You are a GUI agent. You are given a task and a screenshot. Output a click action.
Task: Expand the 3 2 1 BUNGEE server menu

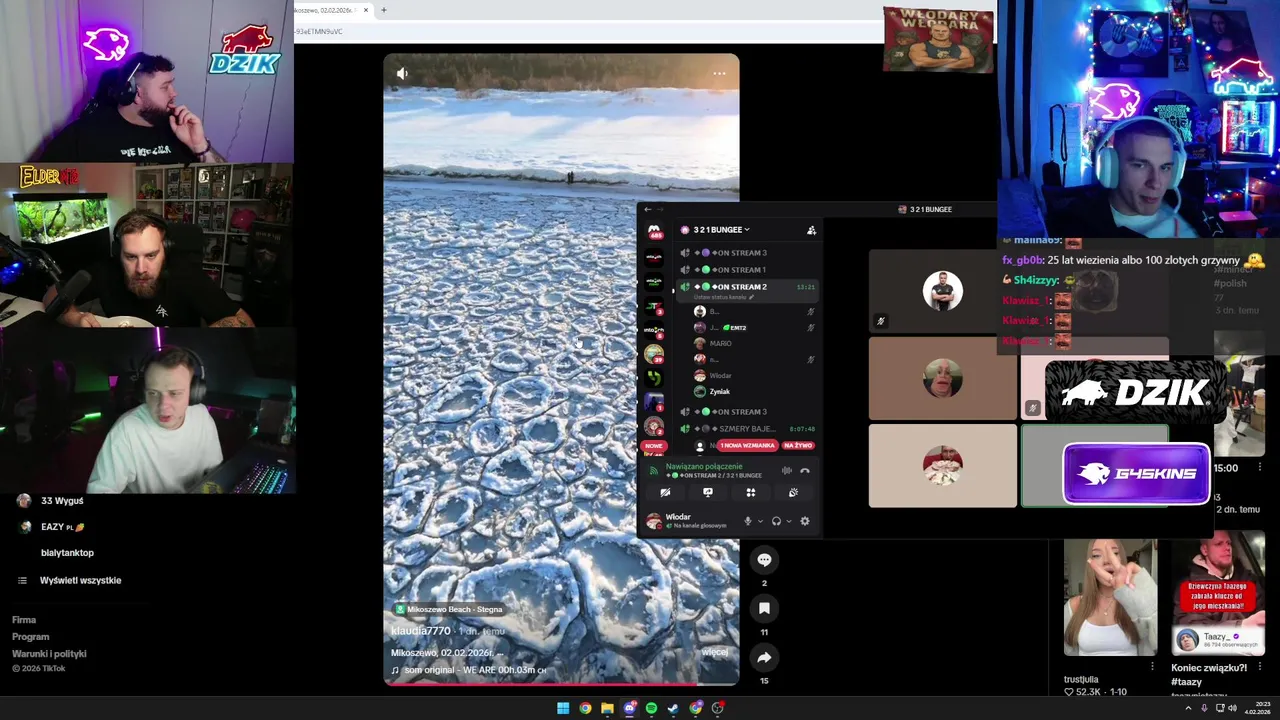point(721,230)
